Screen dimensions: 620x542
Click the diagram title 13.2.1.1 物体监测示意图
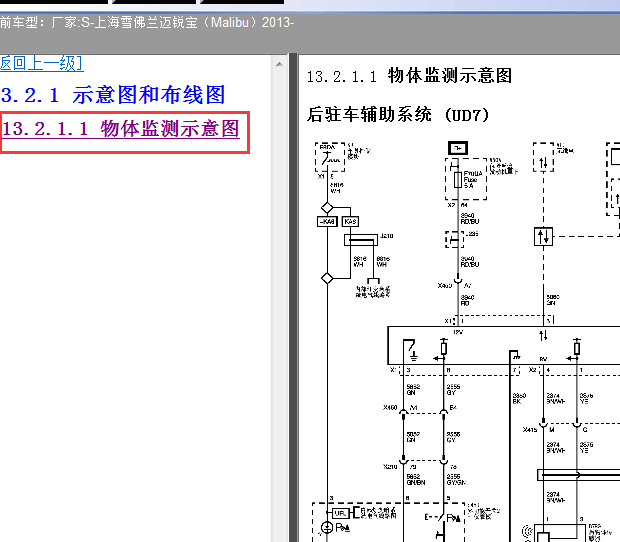[409, 76]
